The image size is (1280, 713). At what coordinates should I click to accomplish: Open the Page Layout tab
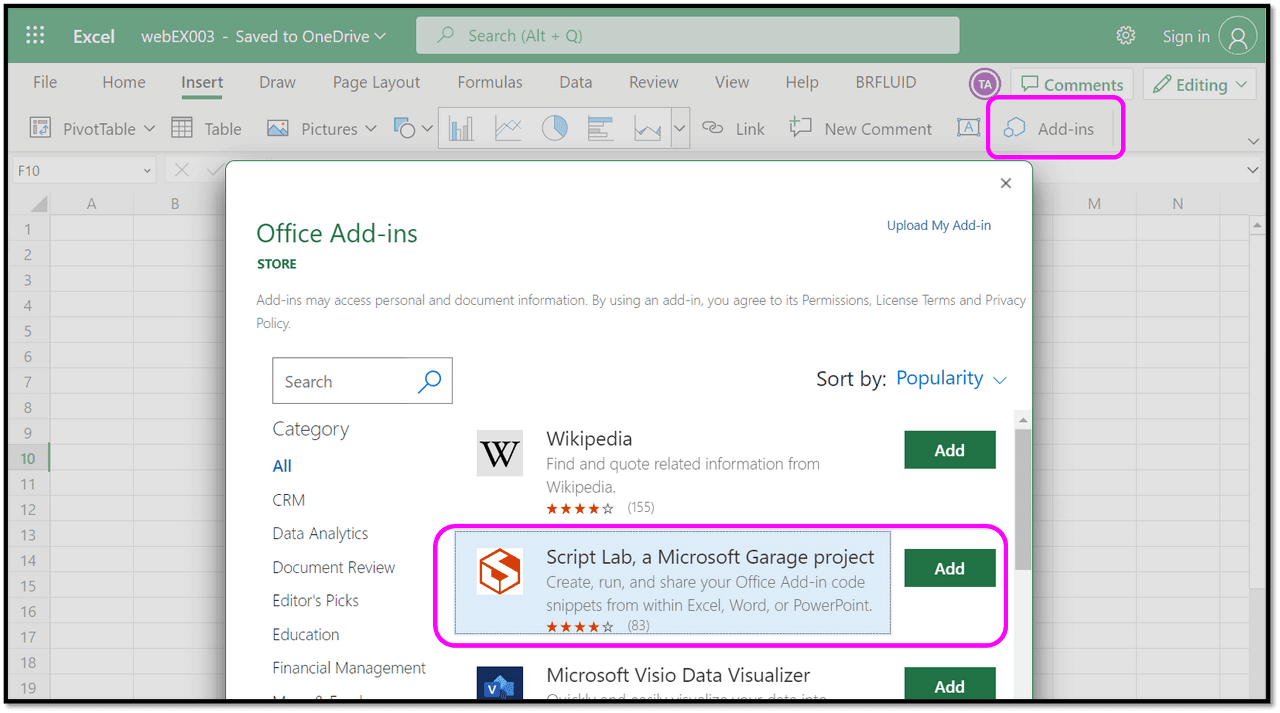376,82
